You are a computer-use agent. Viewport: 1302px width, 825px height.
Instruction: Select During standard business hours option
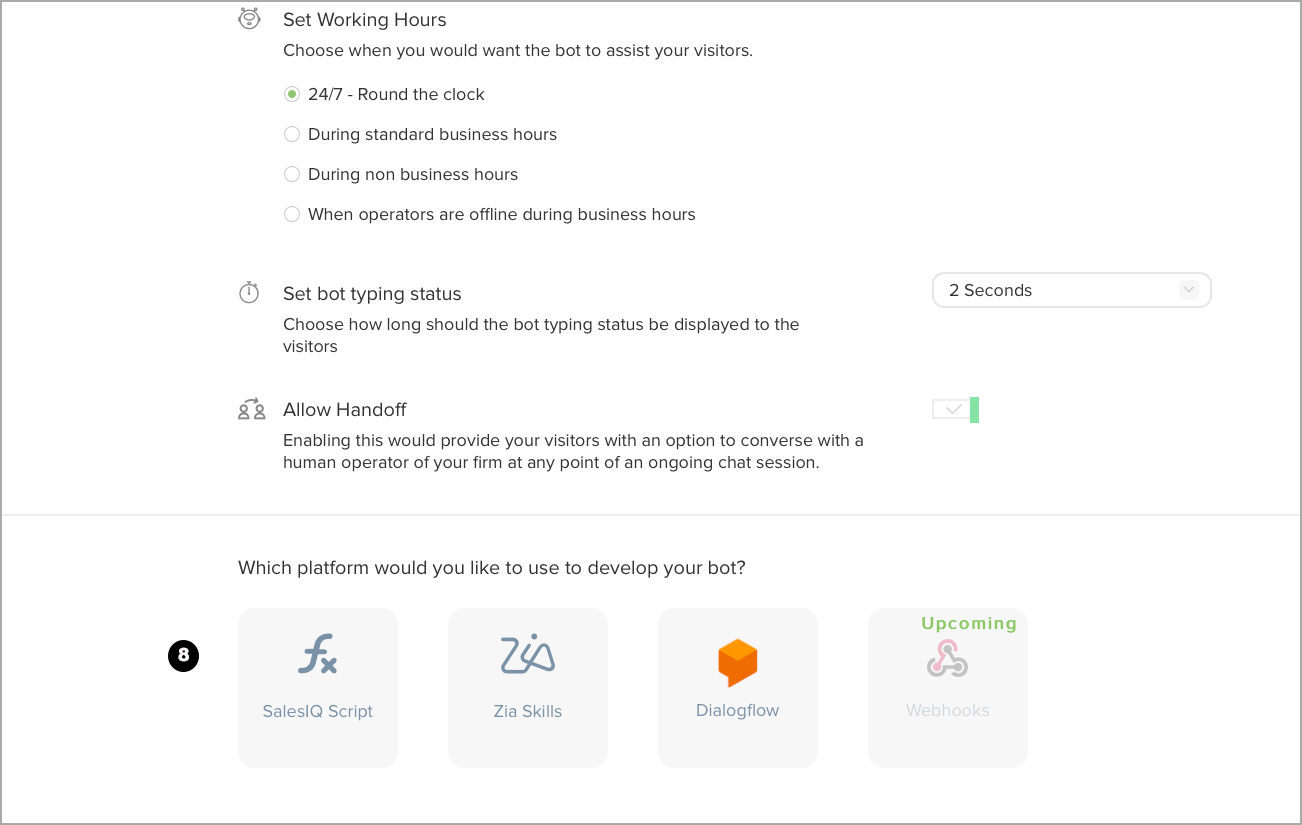click(x=292, y=134)
